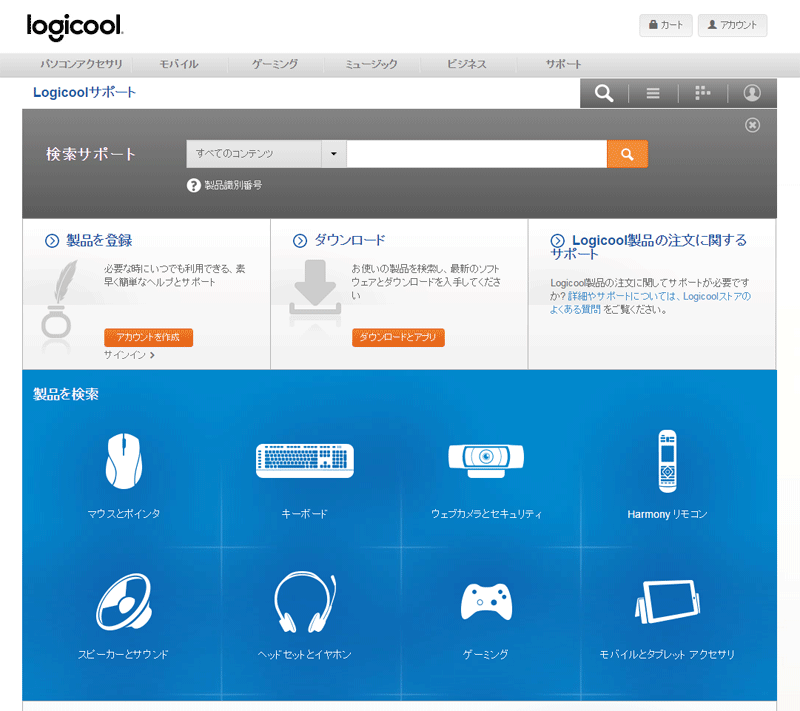Open the 製品を登録 heading
The image size is (800, 711).
[99, 240]
